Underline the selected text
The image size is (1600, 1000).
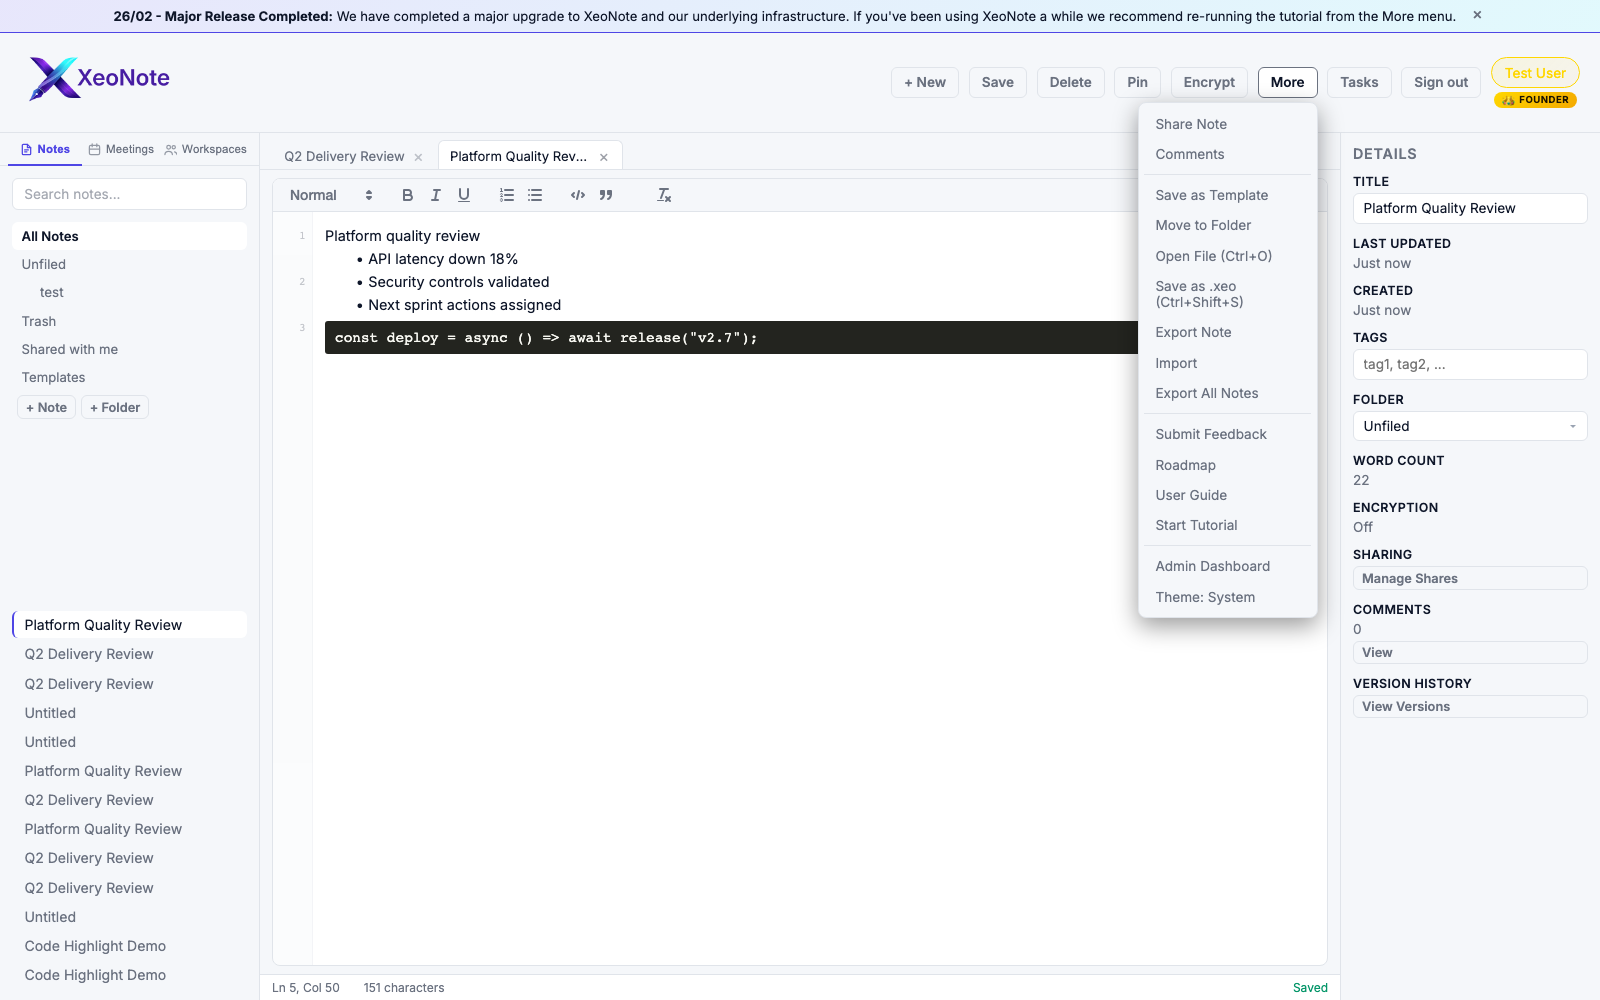(463, 195)
